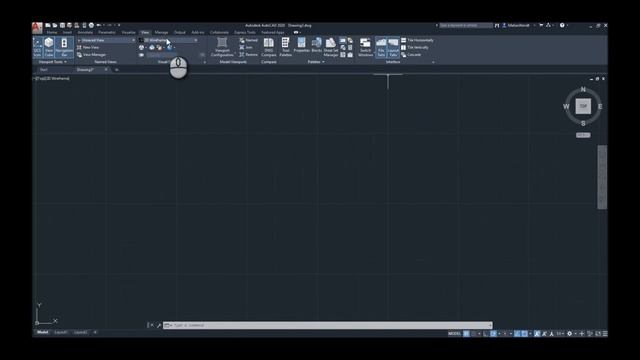Open the Properties palette
The image size is (640, 360).
point(301,45)
